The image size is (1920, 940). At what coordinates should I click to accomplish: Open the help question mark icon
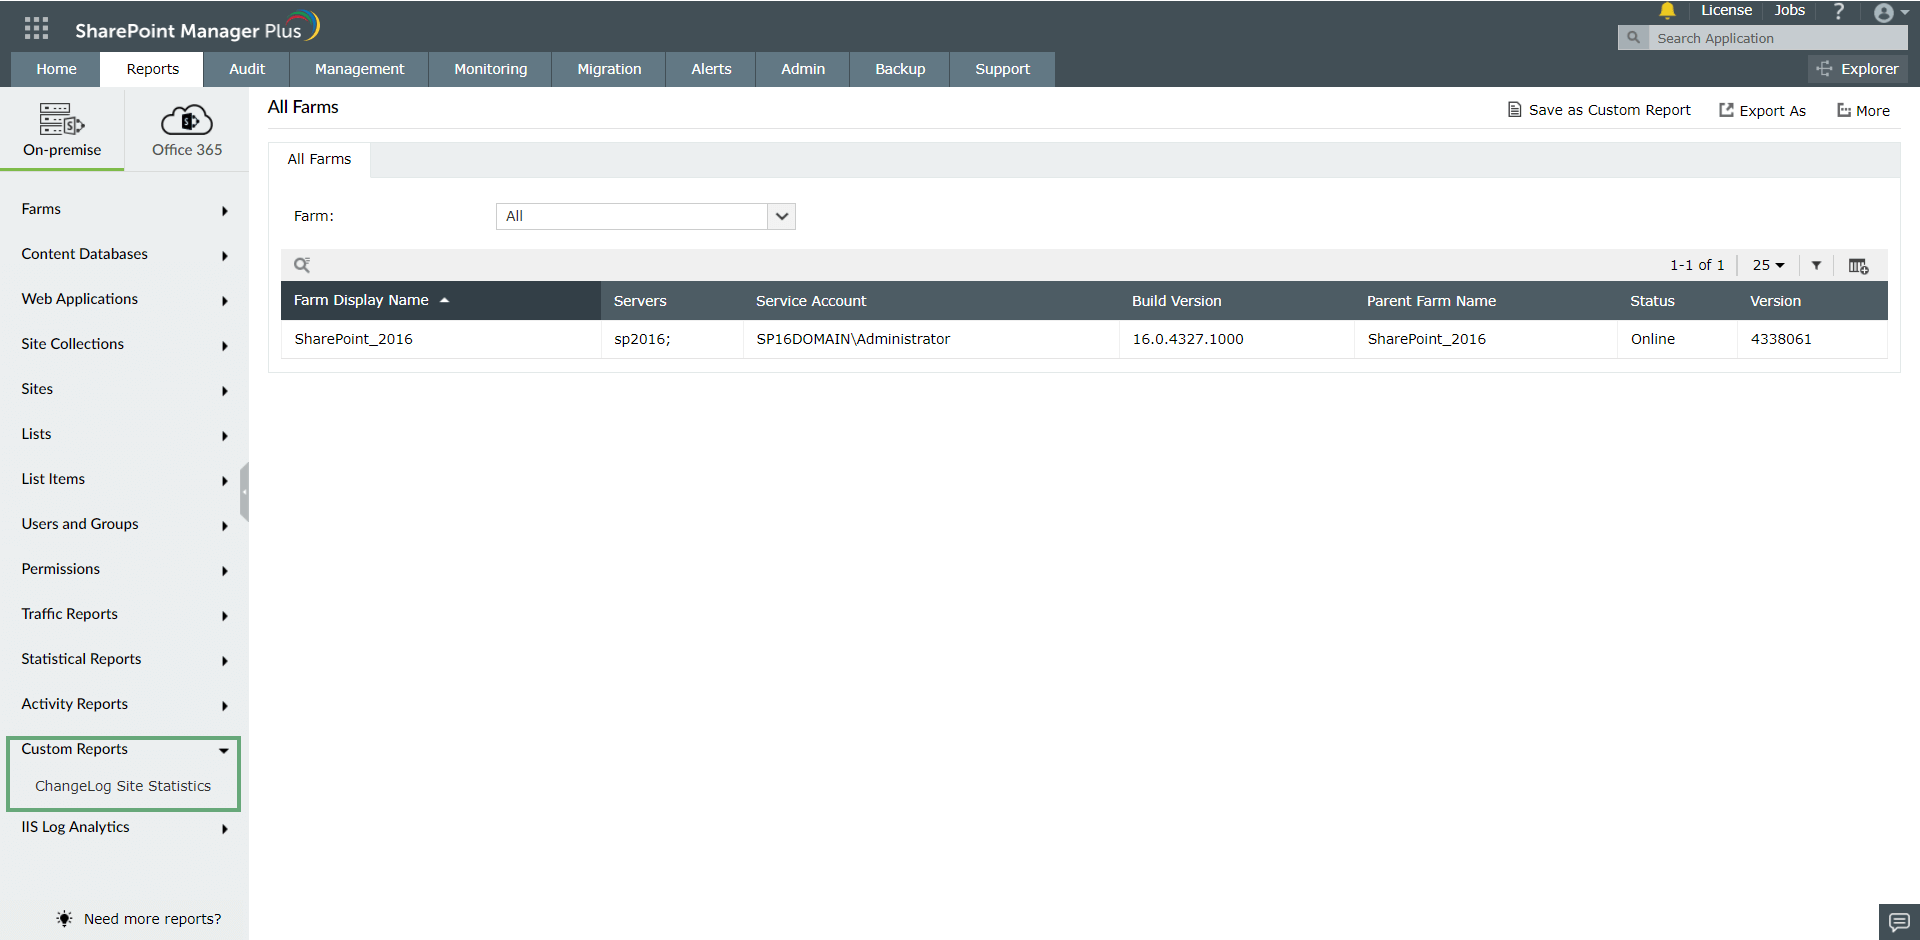point(1838,11)
